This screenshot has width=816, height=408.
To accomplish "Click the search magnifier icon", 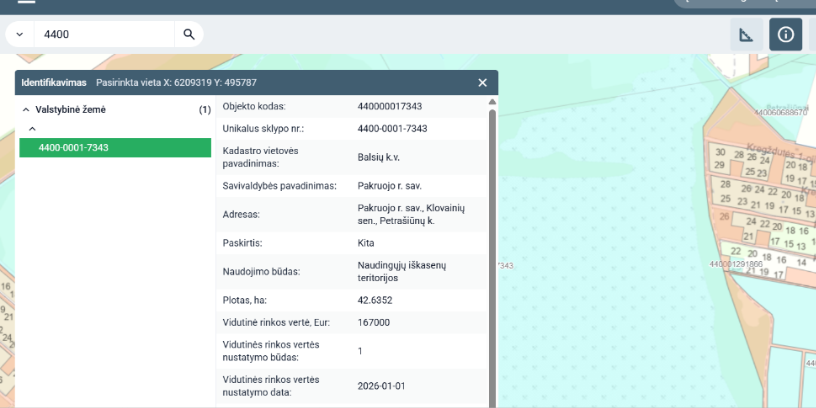I will [189, 34].
